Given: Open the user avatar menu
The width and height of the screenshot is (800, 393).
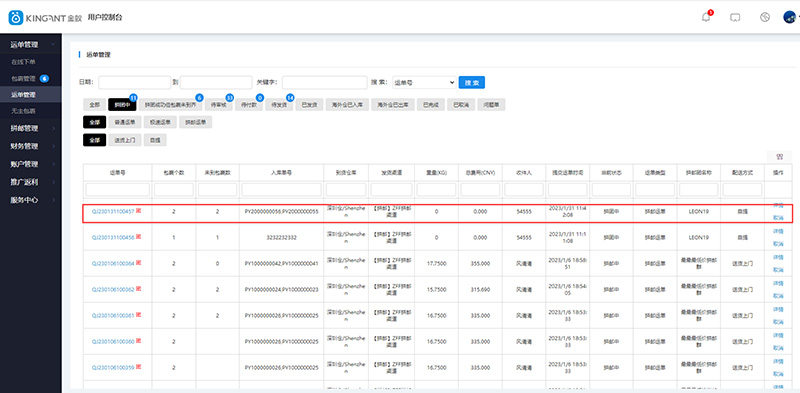Looking at the screenshot, I should (x=790, y=17).
